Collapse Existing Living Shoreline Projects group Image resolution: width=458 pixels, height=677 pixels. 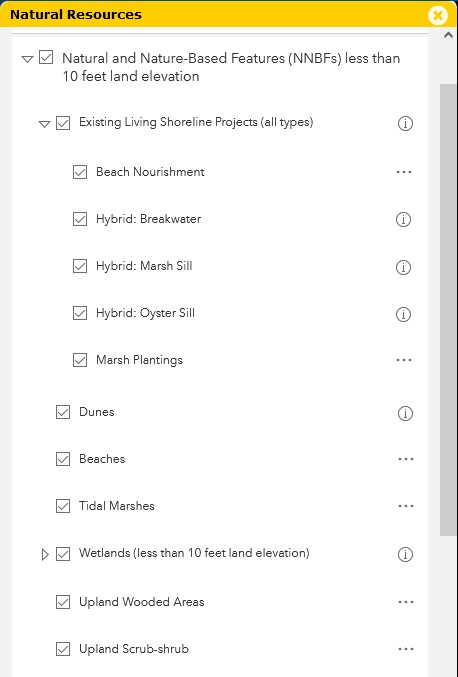[44, 124]
